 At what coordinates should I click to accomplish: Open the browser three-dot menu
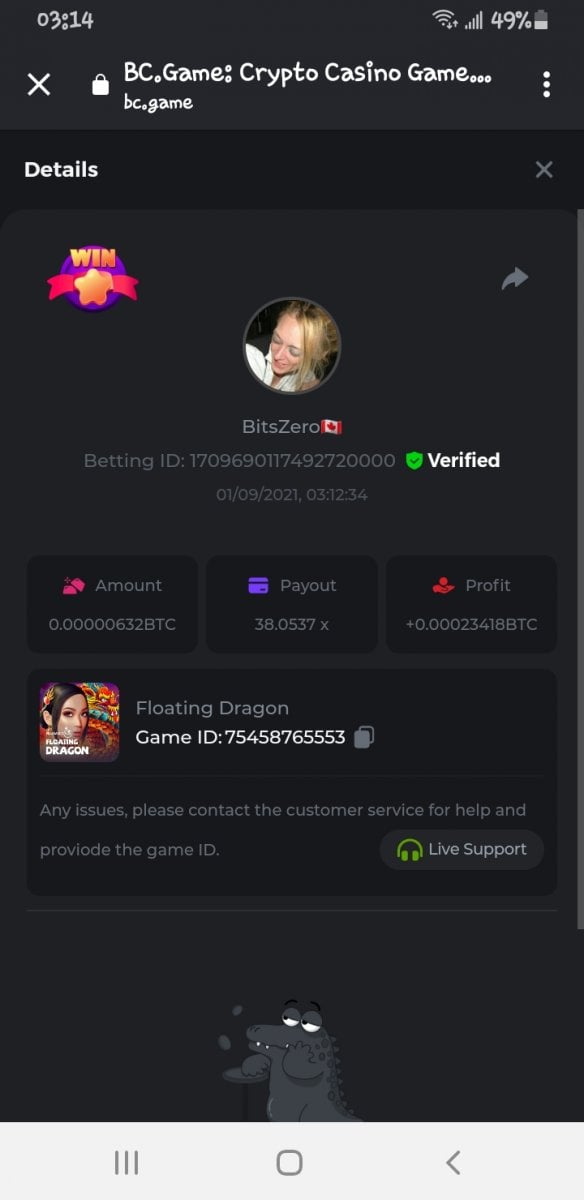point(546,84)
